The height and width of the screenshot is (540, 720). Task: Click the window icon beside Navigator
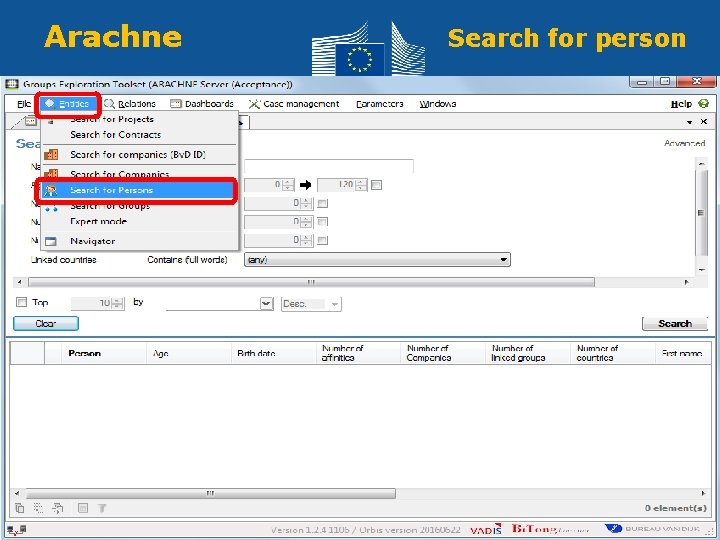click(51, 242)
